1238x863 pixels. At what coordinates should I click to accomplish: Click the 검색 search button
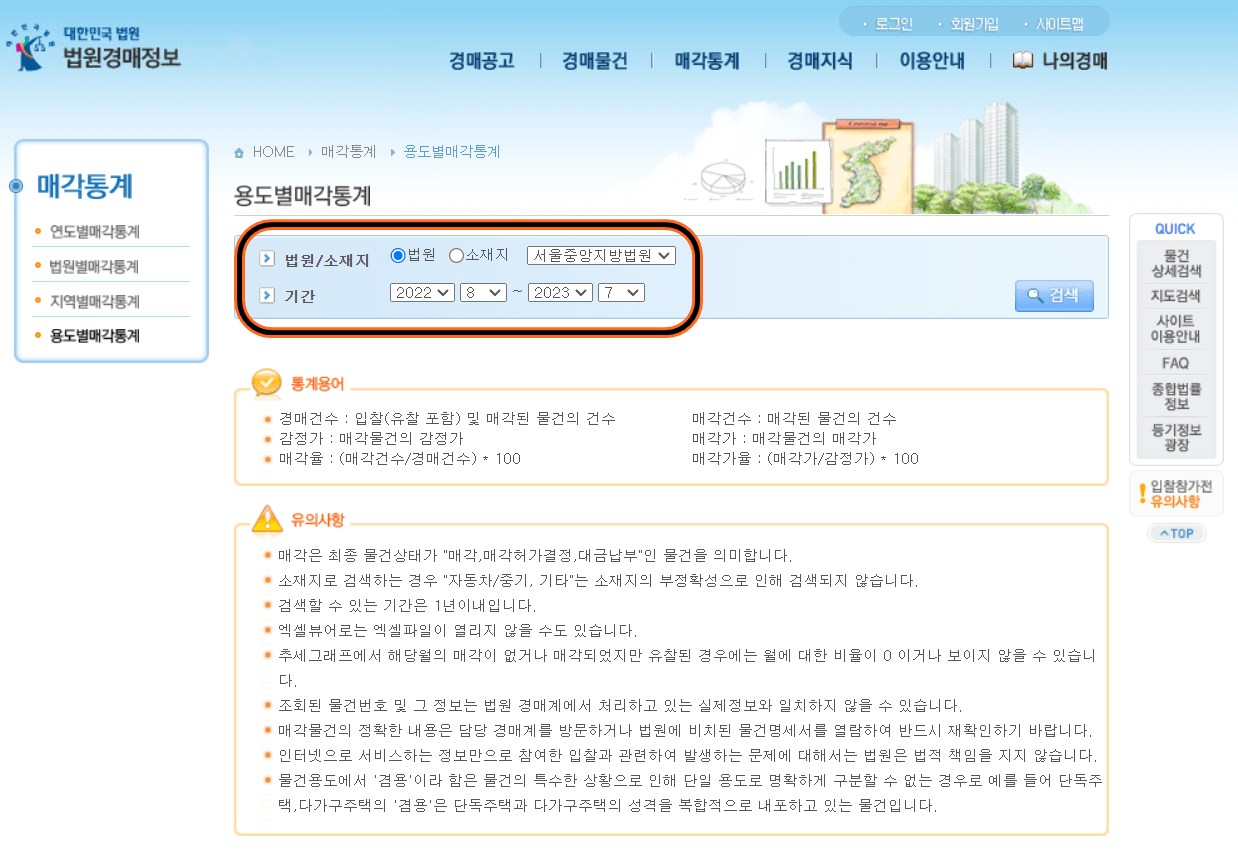(1053, 295)
